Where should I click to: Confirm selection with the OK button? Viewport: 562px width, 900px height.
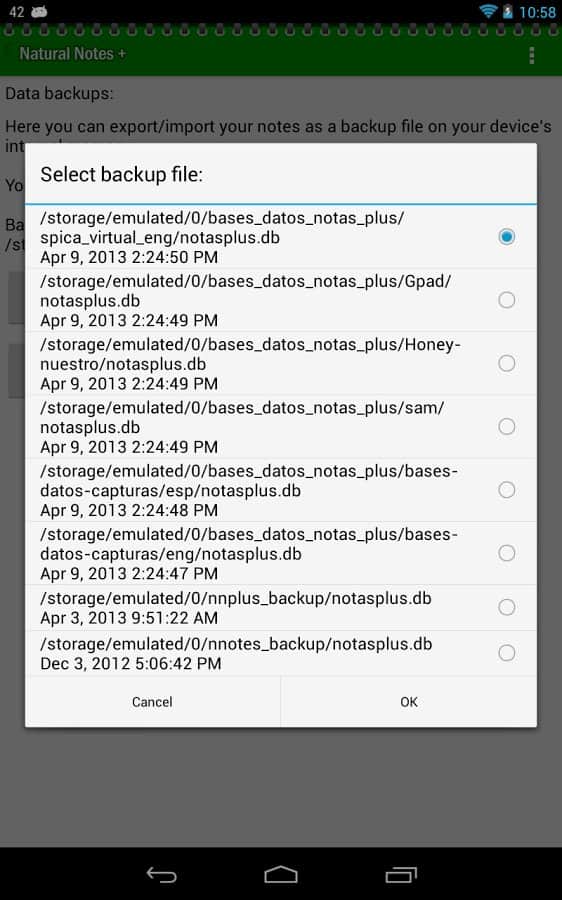coord(409,701)
